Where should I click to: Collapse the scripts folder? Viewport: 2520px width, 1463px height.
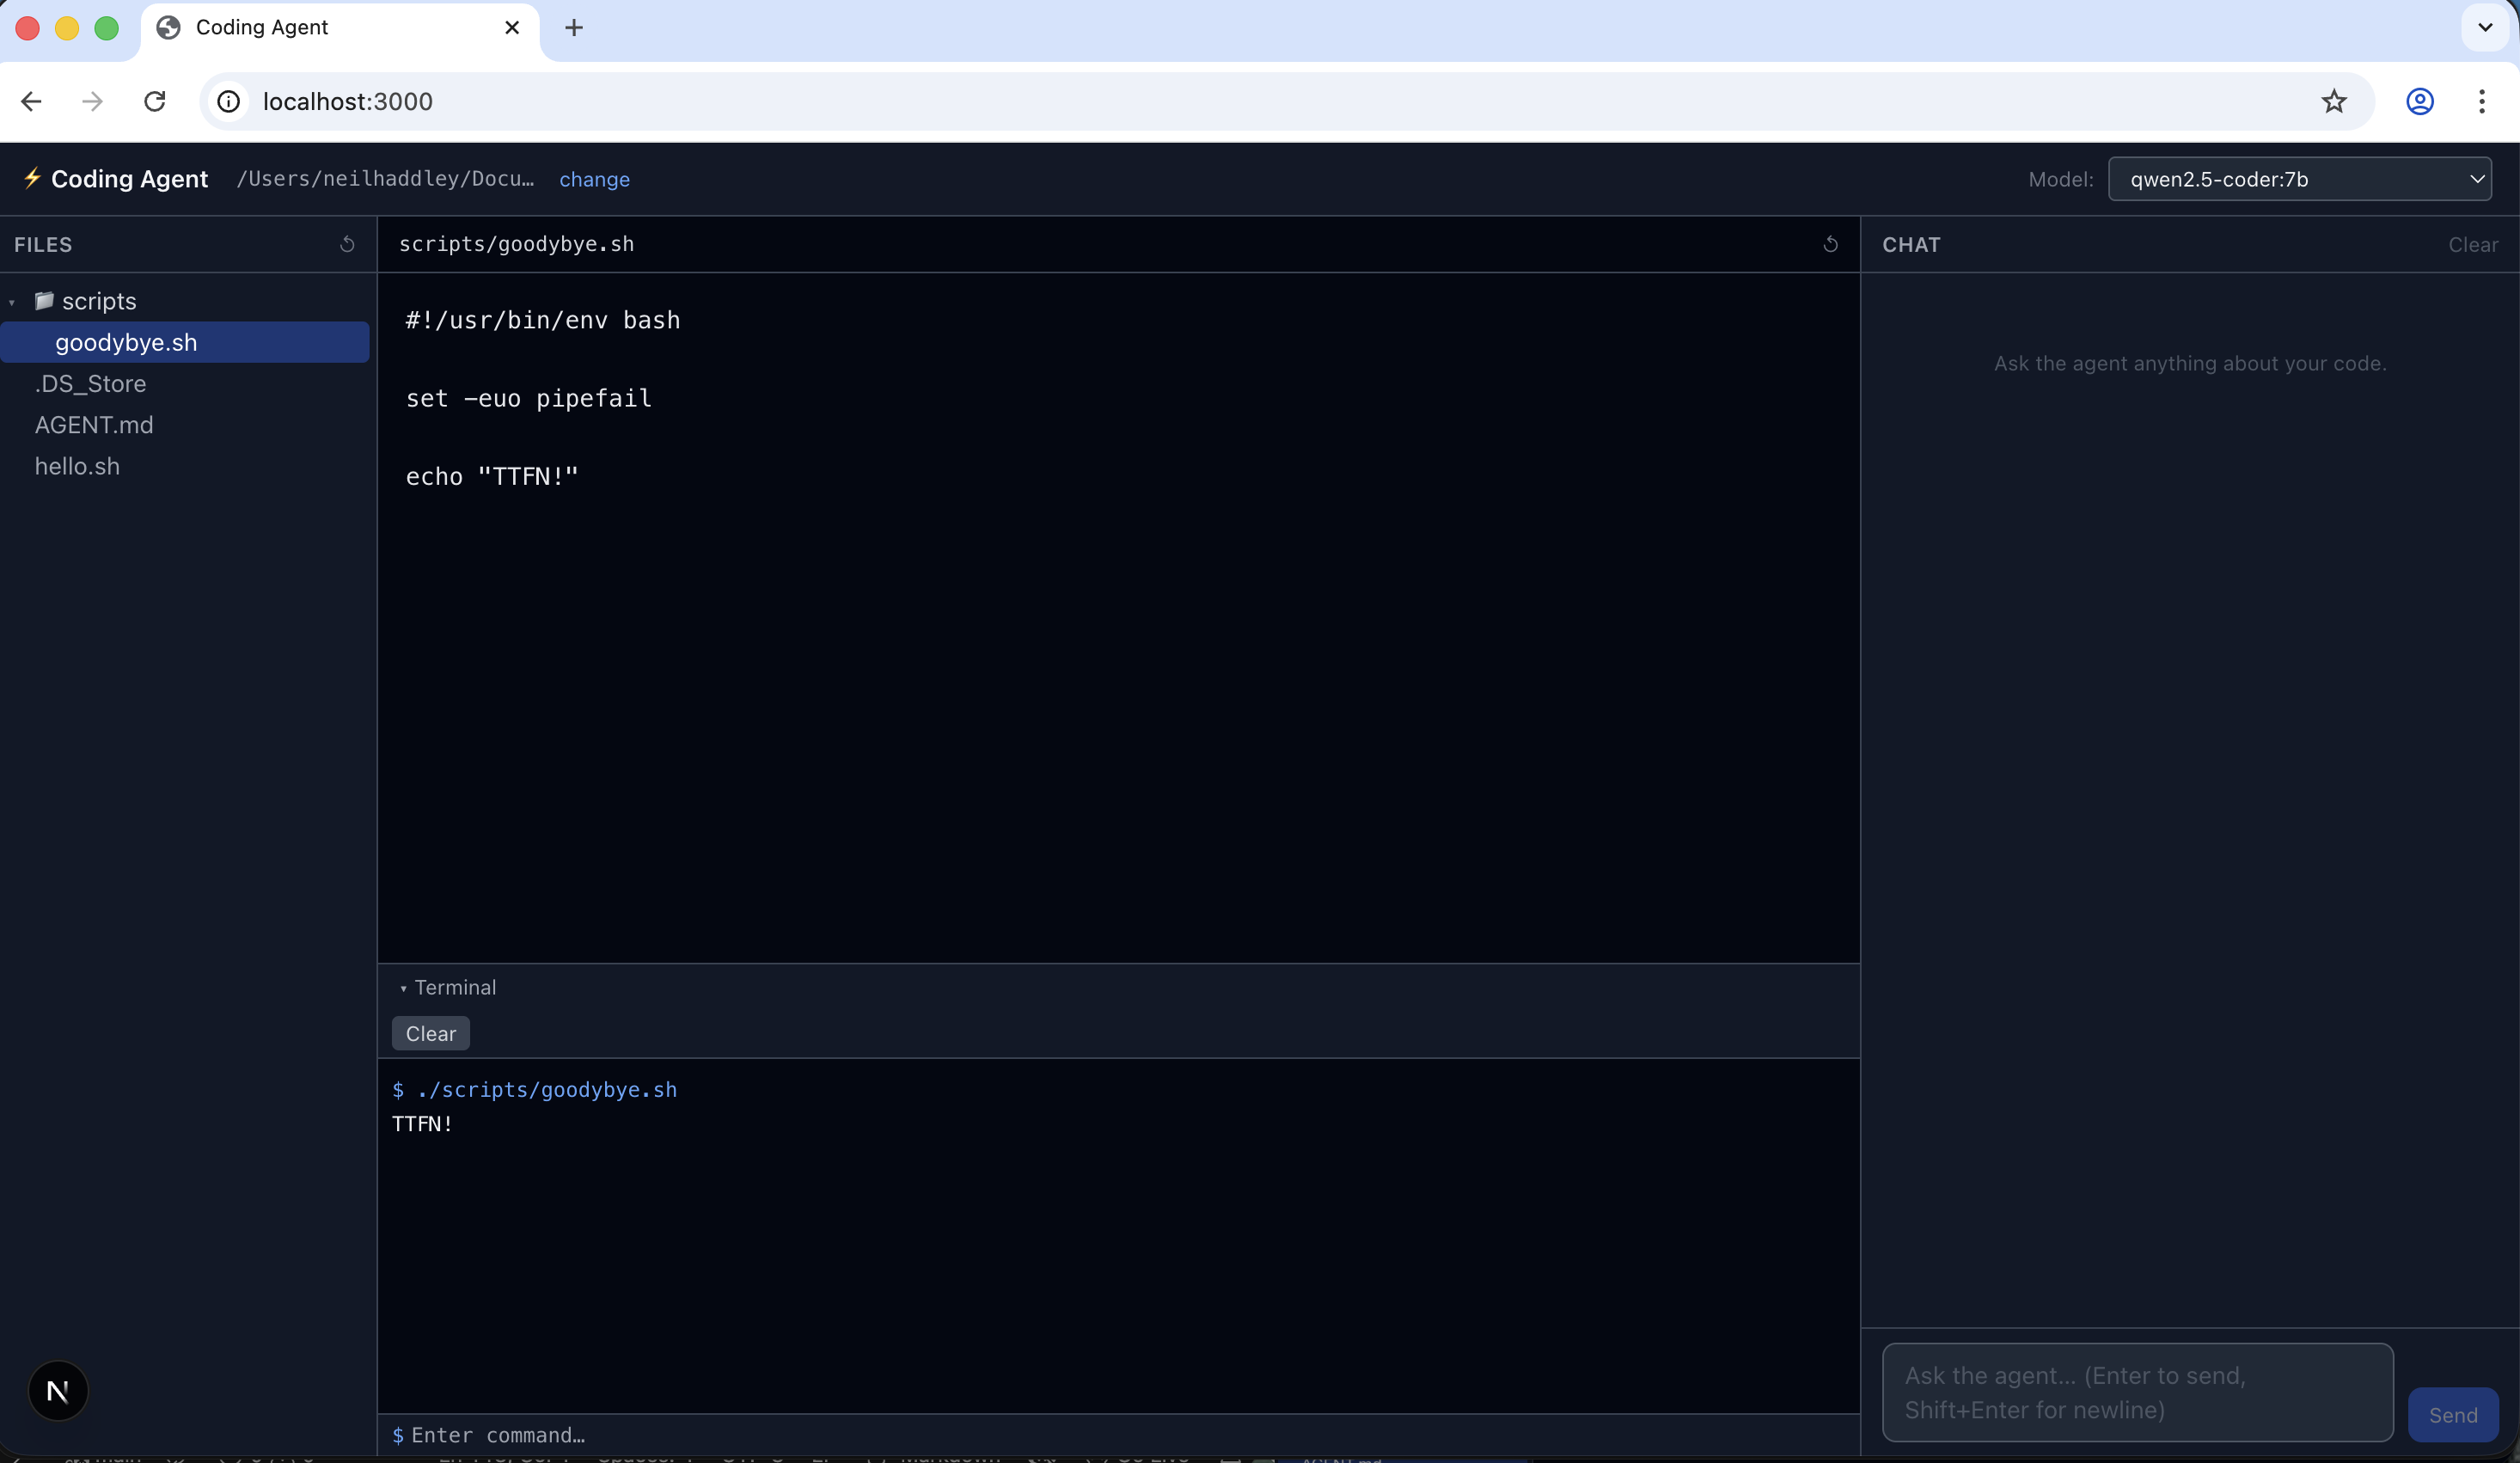click(x=11, y=301)
